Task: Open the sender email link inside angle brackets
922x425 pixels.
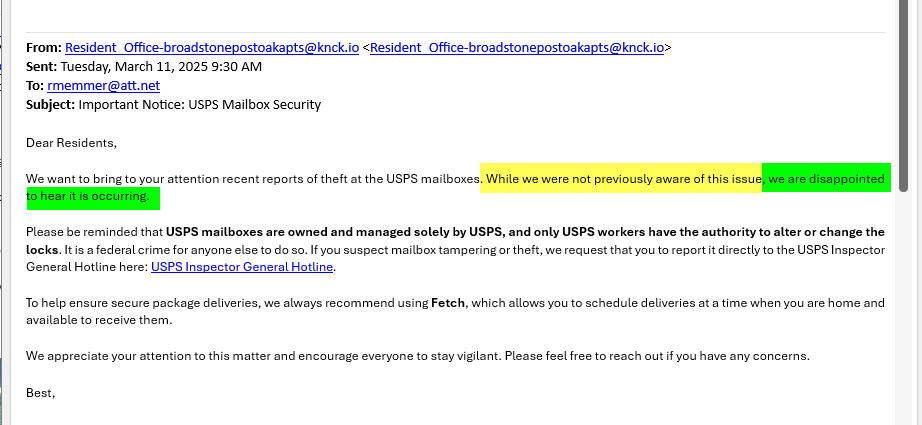Action: 517,48
